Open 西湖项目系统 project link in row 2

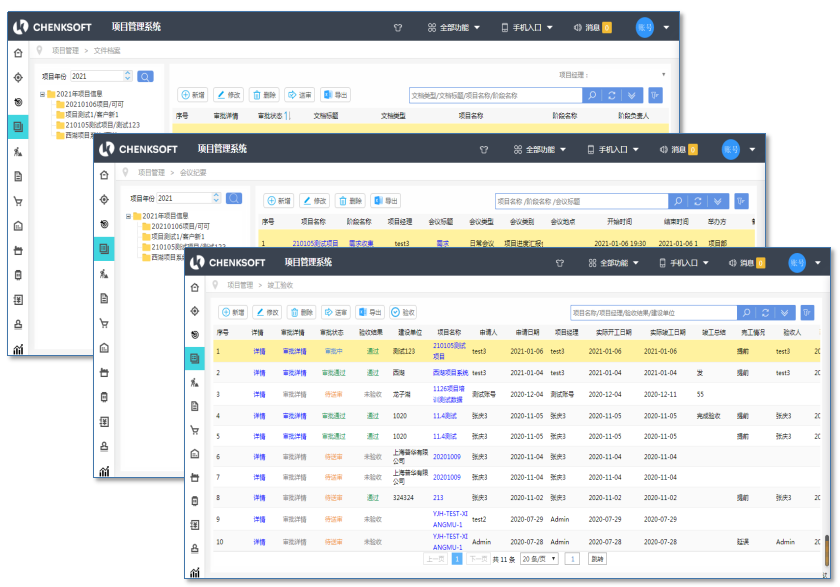coord(451,373)
